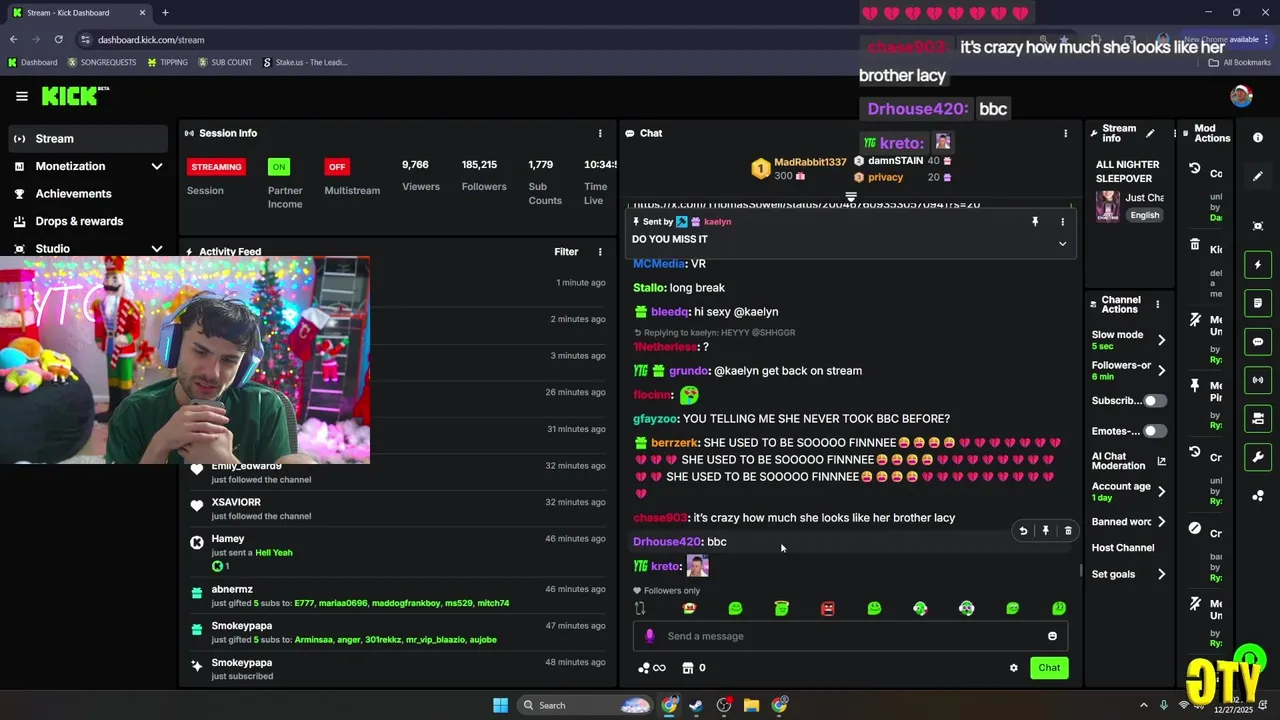The width and height of the screenshot is (1280, 720).
Task: Click the Kick logo
Action: 73,96
